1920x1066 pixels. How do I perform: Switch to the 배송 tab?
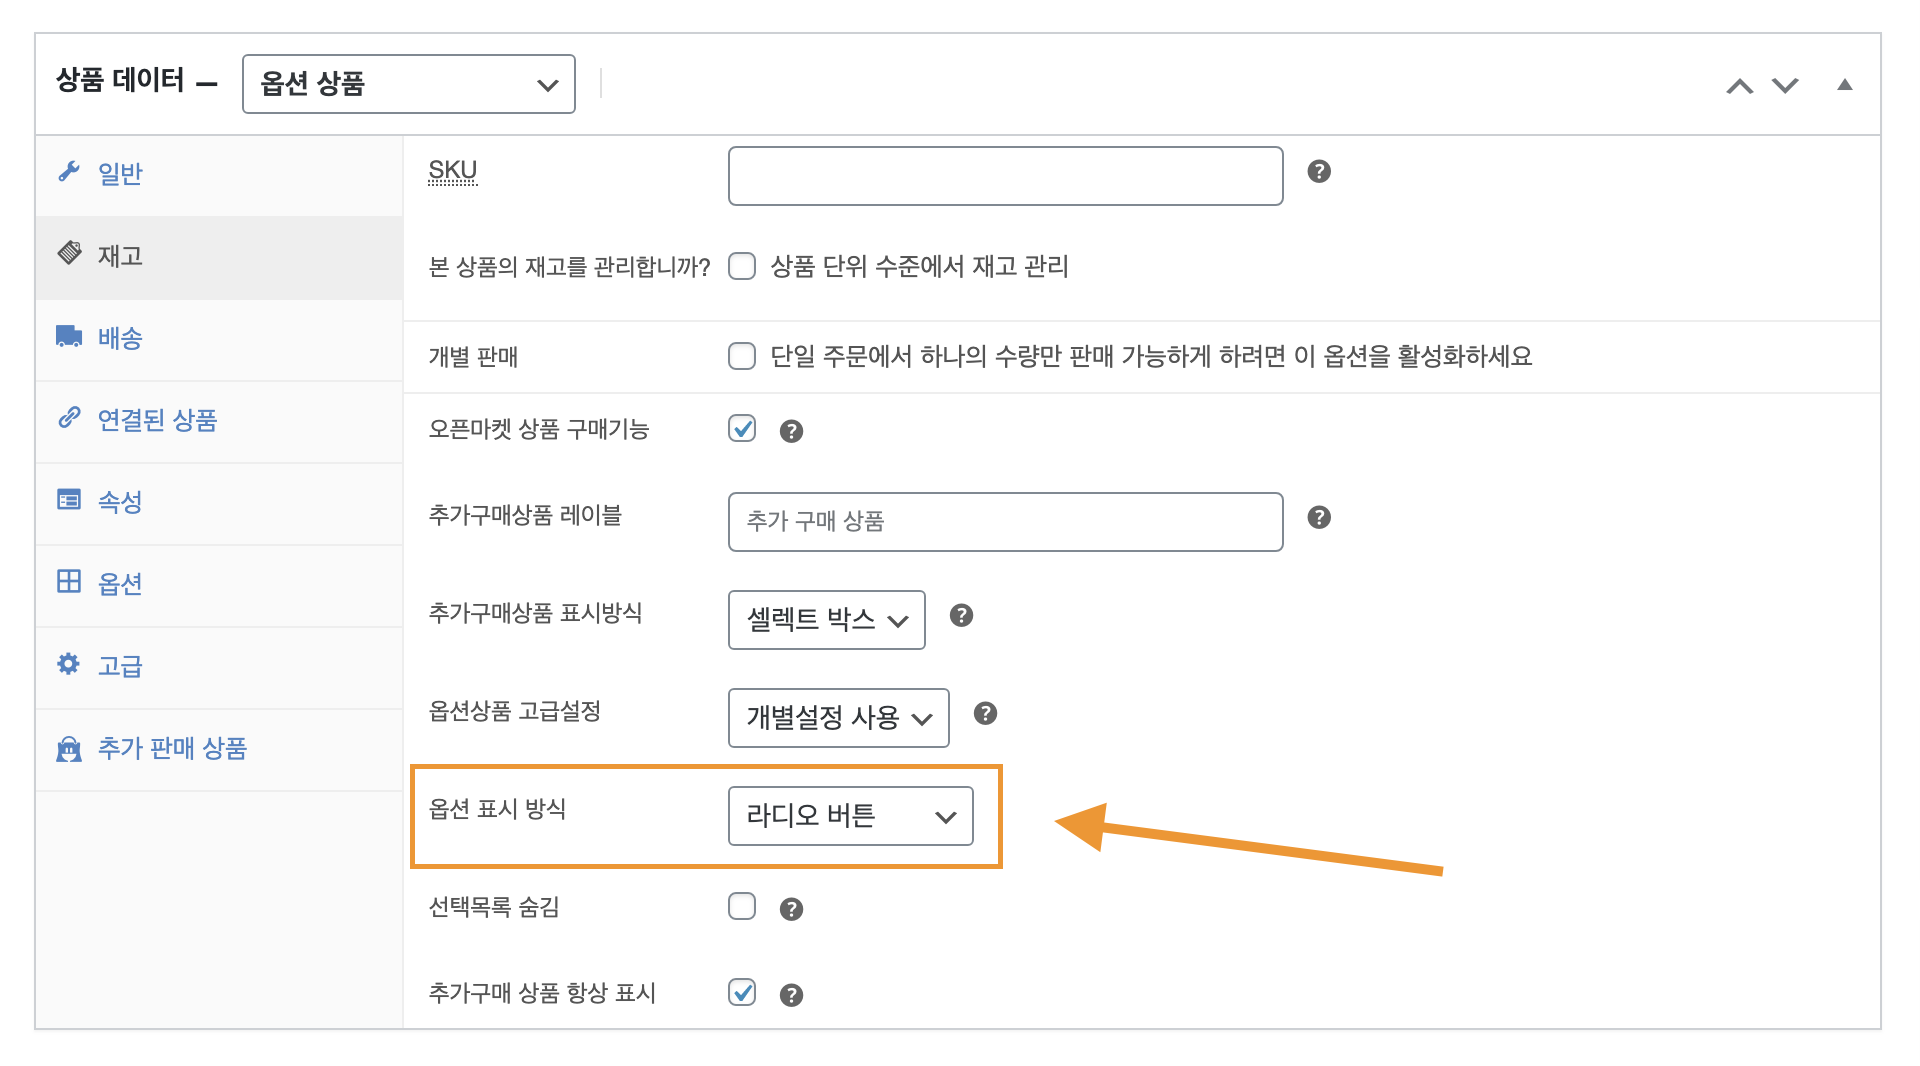point(120,339)
